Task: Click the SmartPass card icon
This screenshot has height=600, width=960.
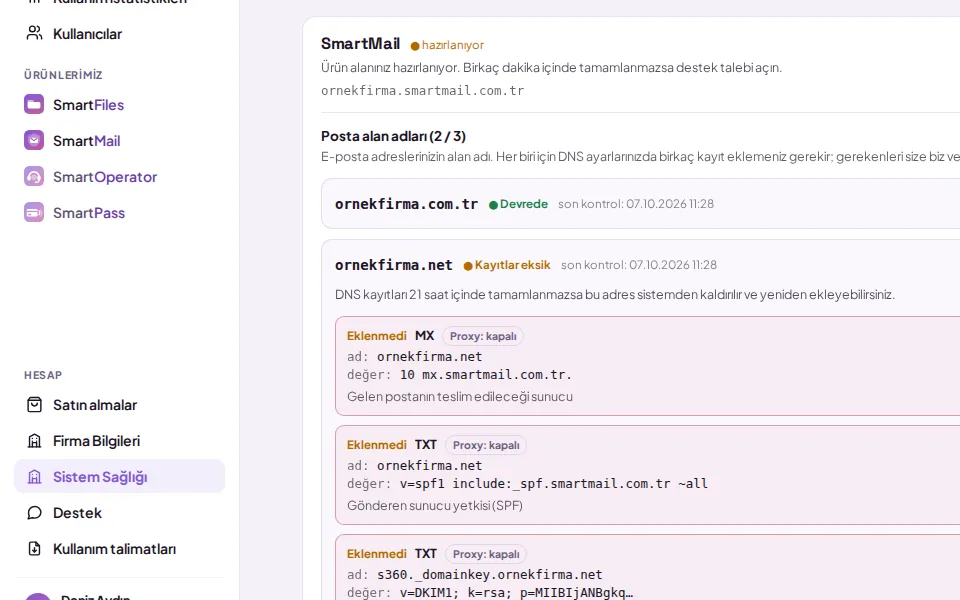Action: coord(34,212)
